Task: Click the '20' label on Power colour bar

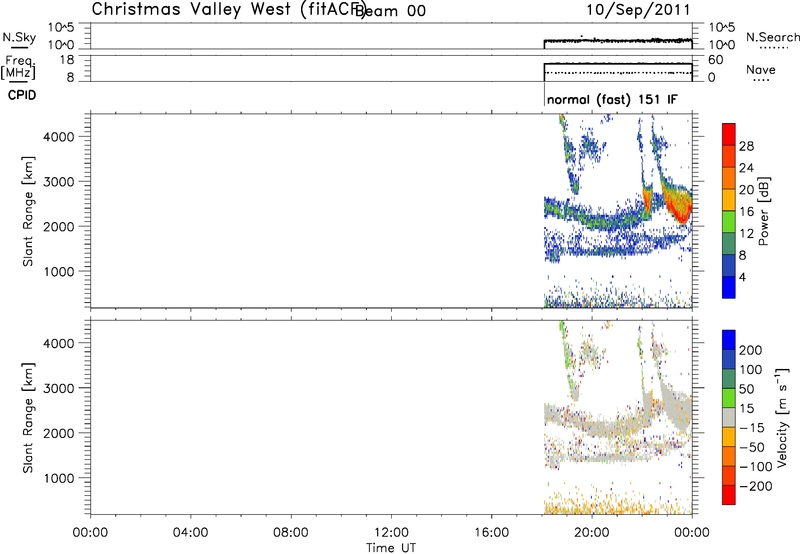Action: tap(746, 190)
